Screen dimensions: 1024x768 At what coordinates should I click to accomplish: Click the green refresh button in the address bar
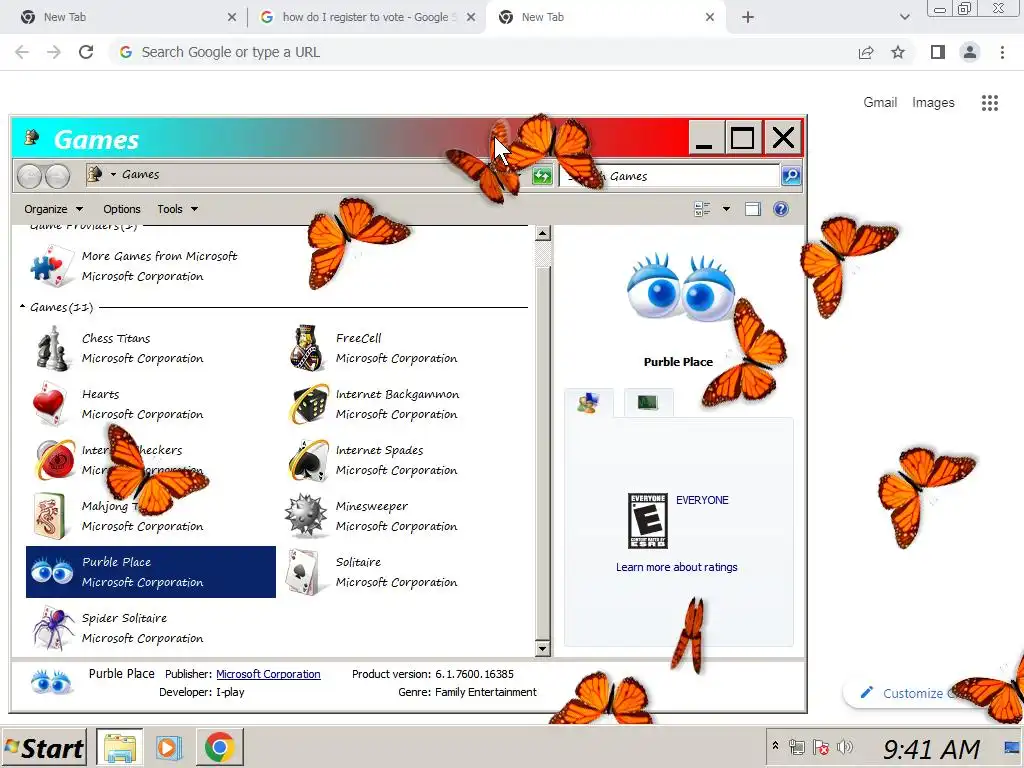542,176
